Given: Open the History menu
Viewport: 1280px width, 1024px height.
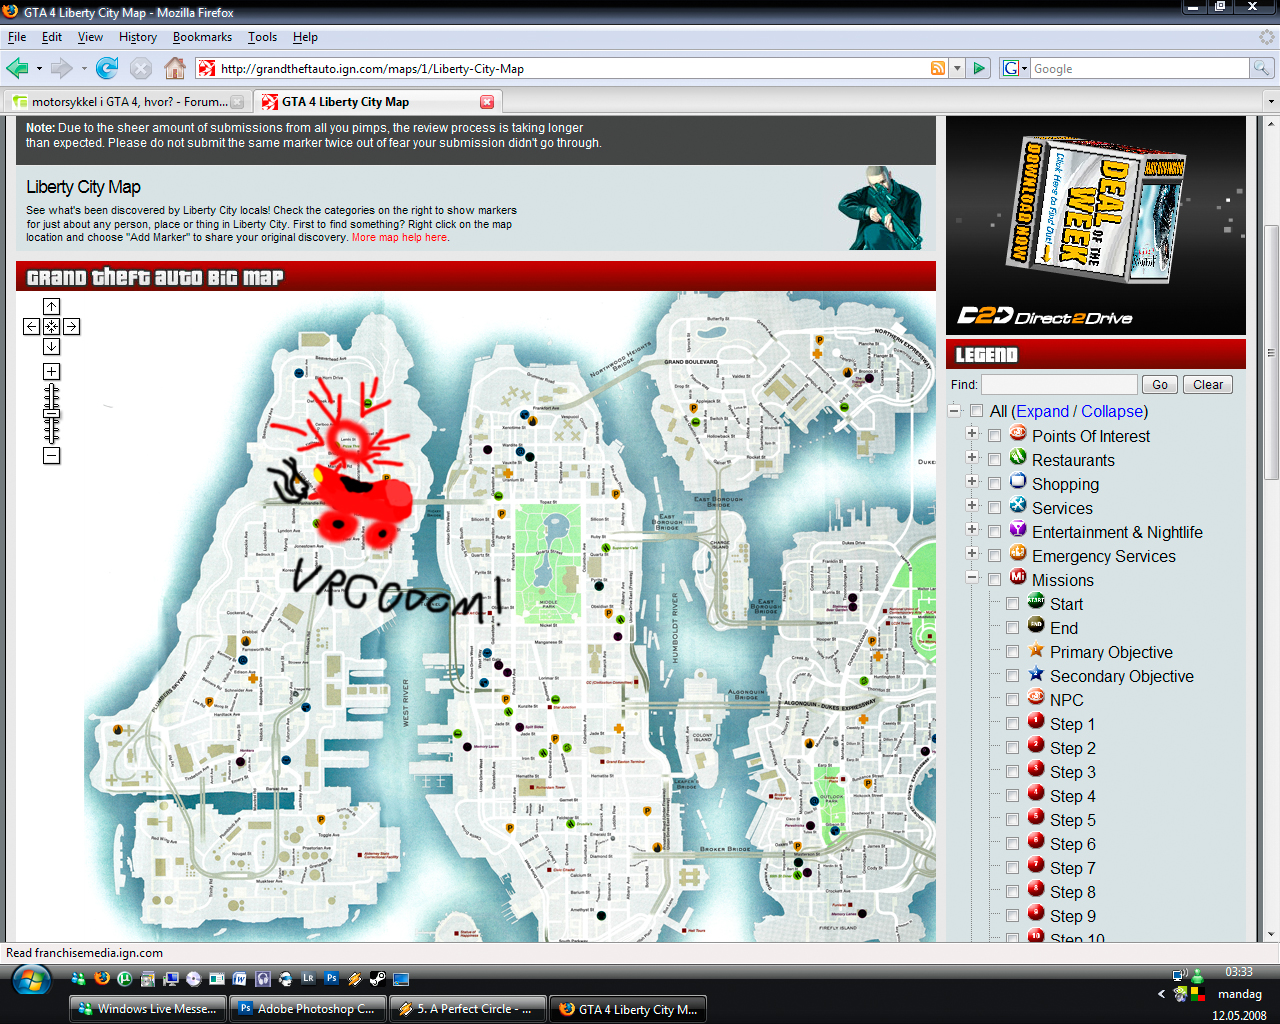Looking at the screenshot, I should [138, 37].
